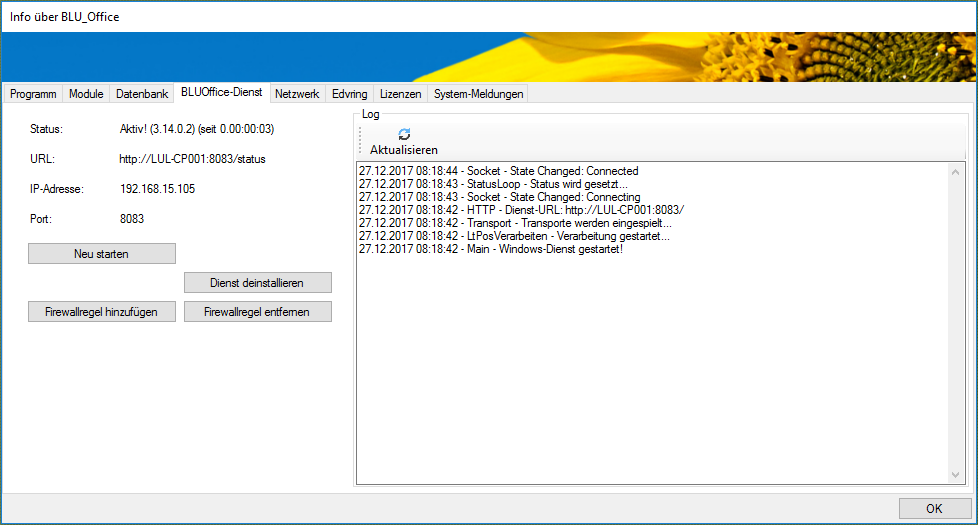Open the System-Meldungen tab
This screenshot has height=525, width=978.
pos(478,94)
